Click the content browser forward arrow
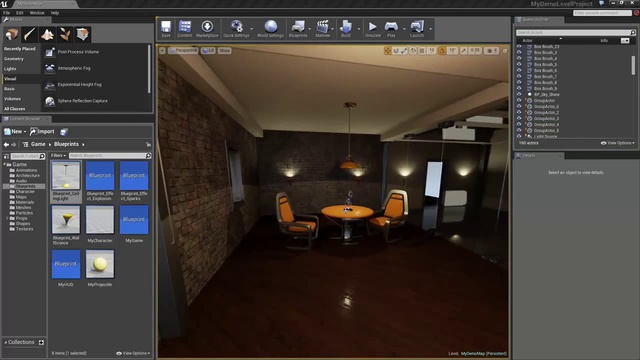This screenshot has width=640, height=360. point(13,144)
